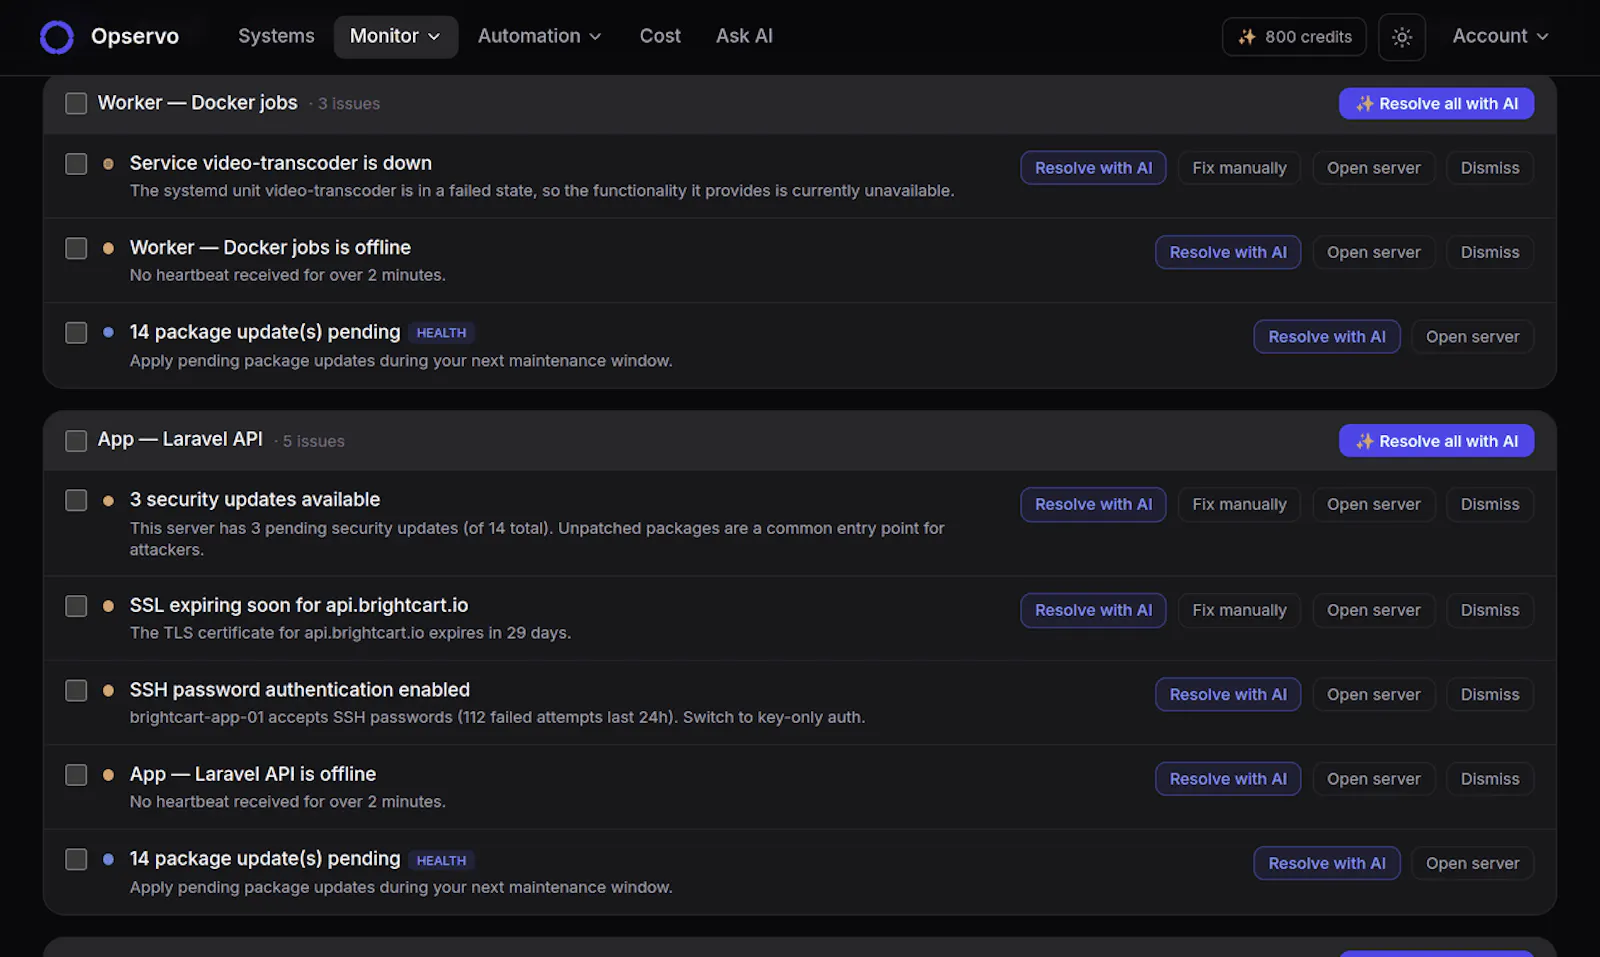Click the Opservo brand name

[135, 37]
